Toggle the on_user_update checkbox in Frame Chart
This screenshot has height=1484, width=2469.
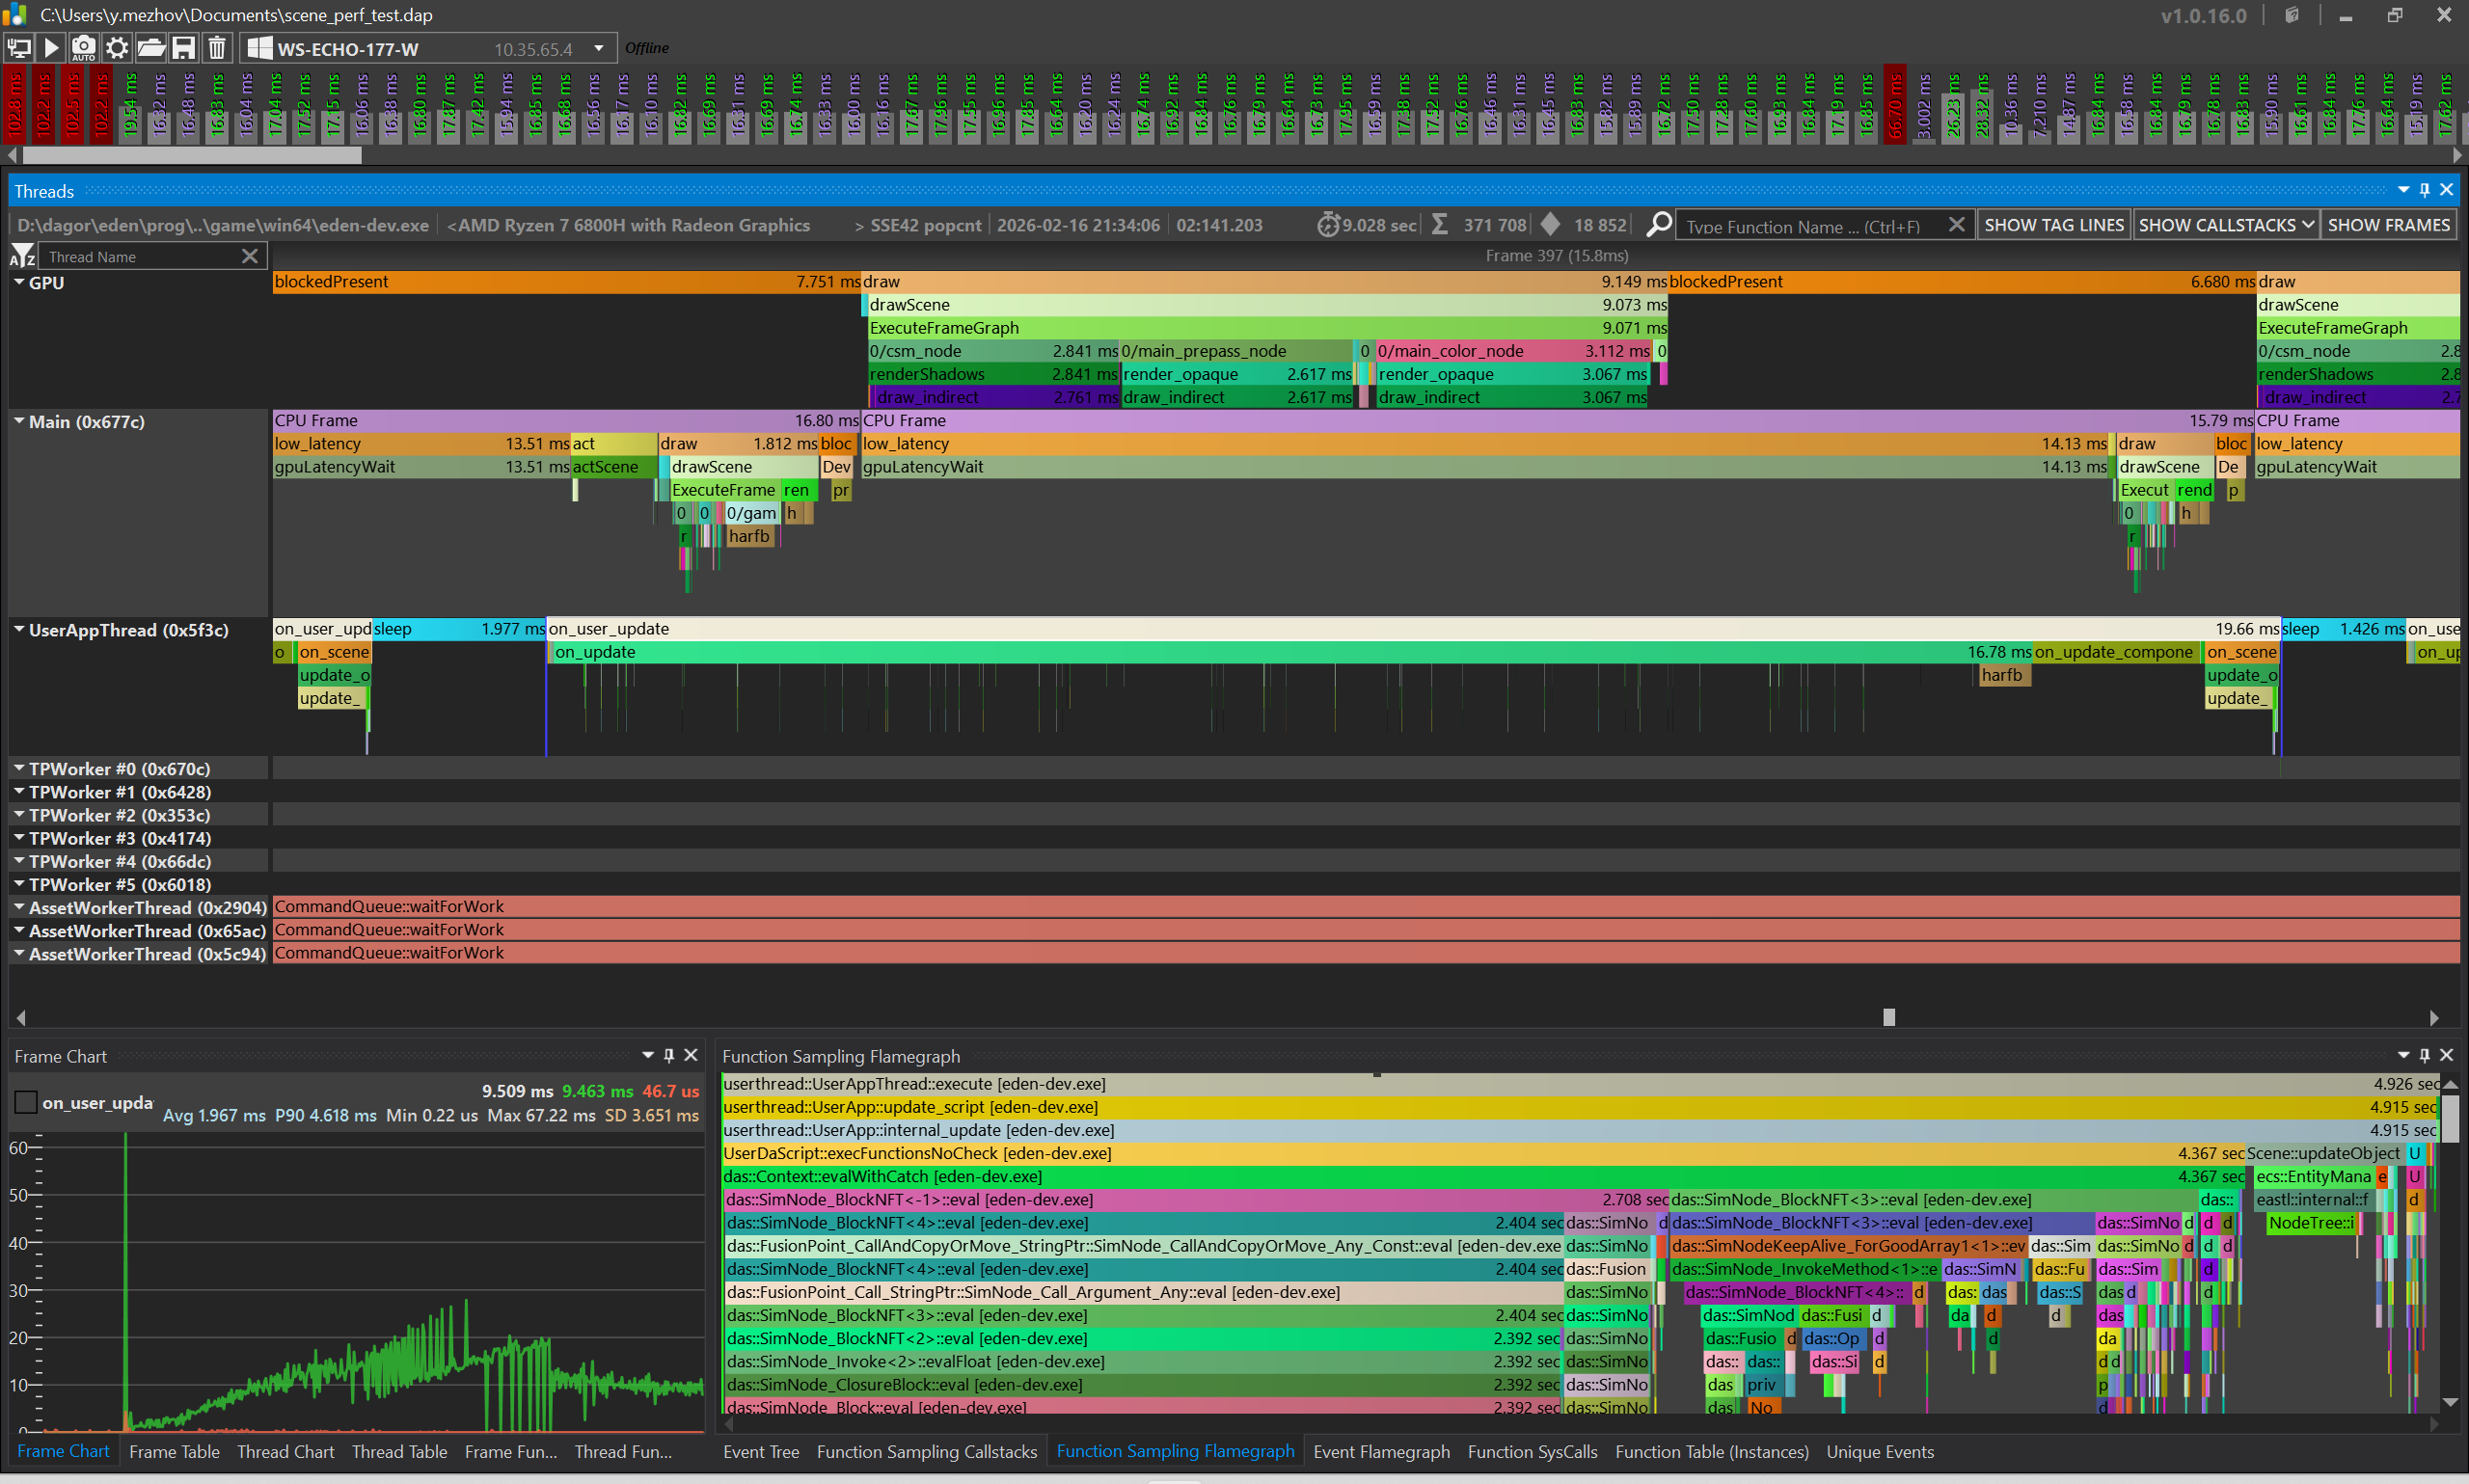pos(27,1102)
